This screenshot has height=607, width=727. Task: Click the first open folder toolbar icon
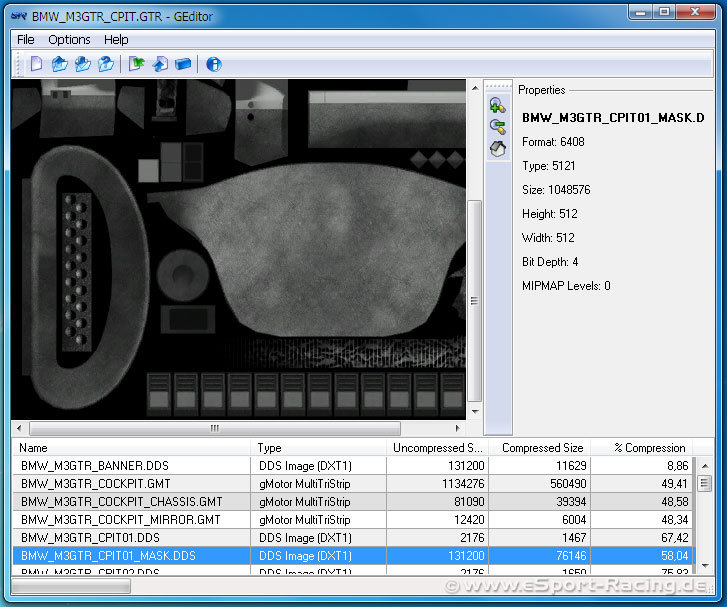point(59,65)
